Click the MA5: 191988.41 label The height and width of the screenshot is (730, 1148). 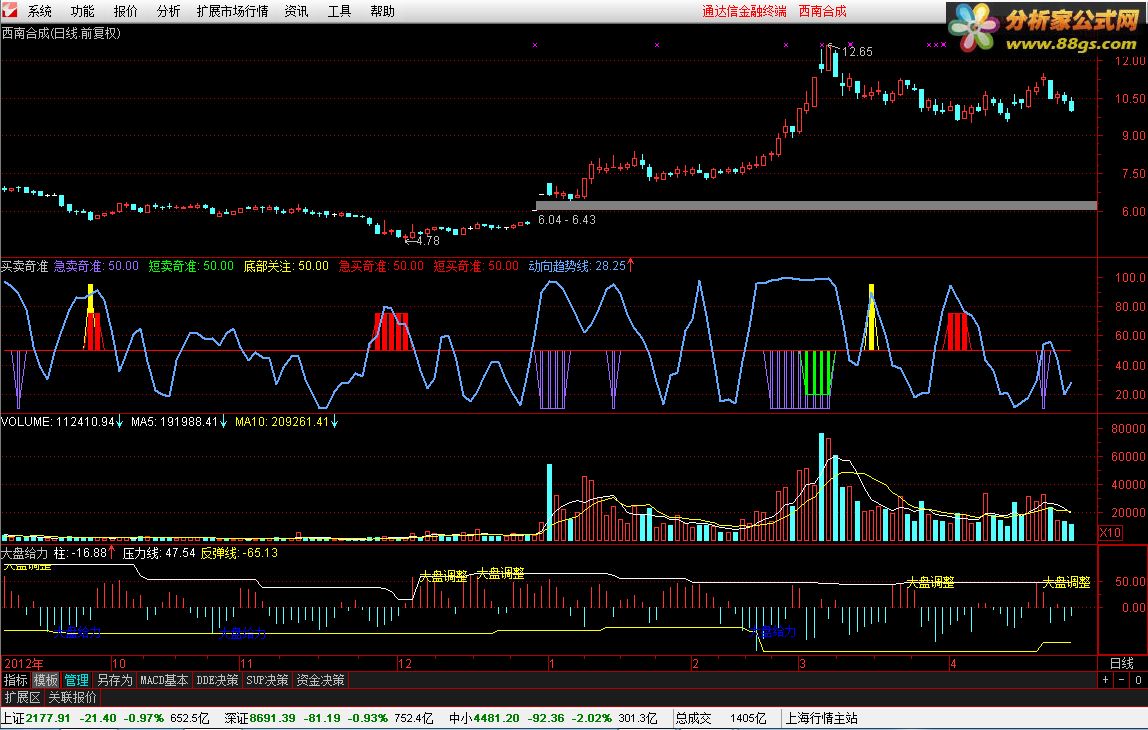[179, 422]
